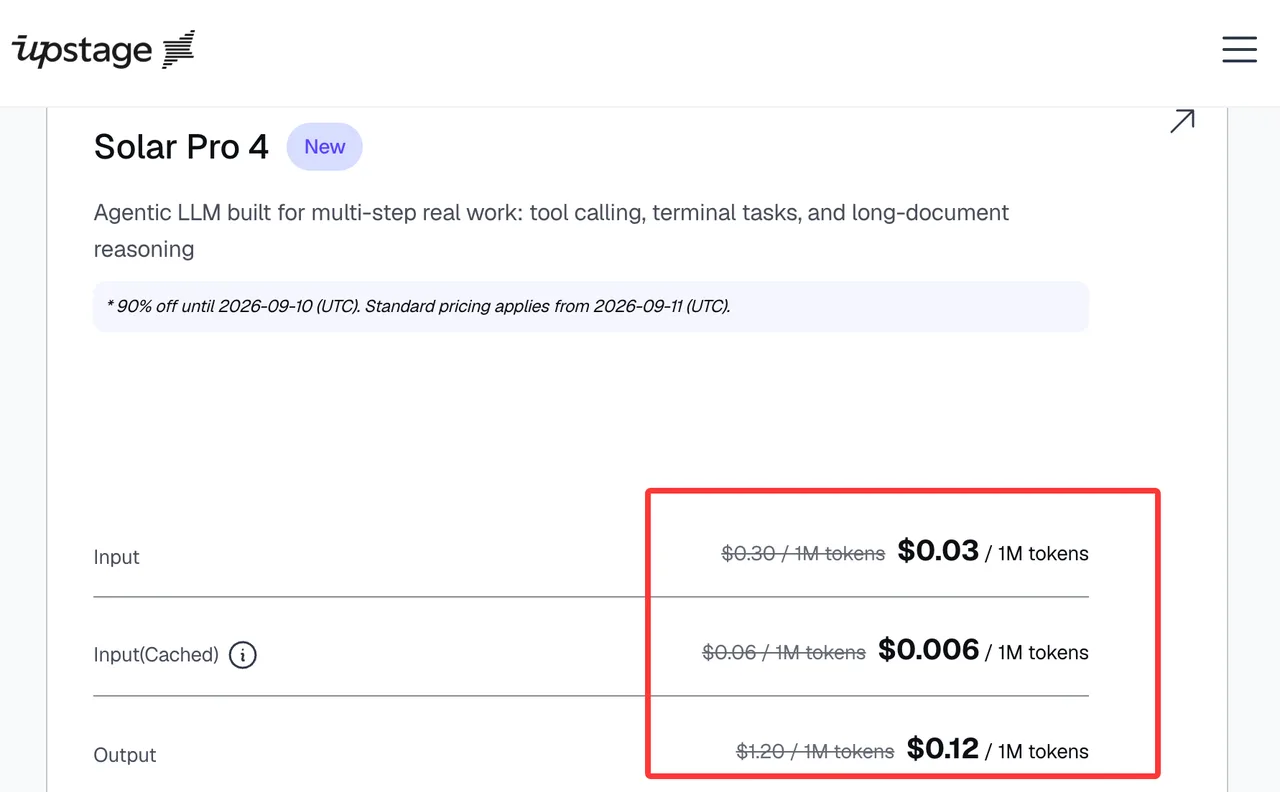The image size is (1280, 792).
Task: Click the Input(Cached) row label
Action: (x=156, y=655)
